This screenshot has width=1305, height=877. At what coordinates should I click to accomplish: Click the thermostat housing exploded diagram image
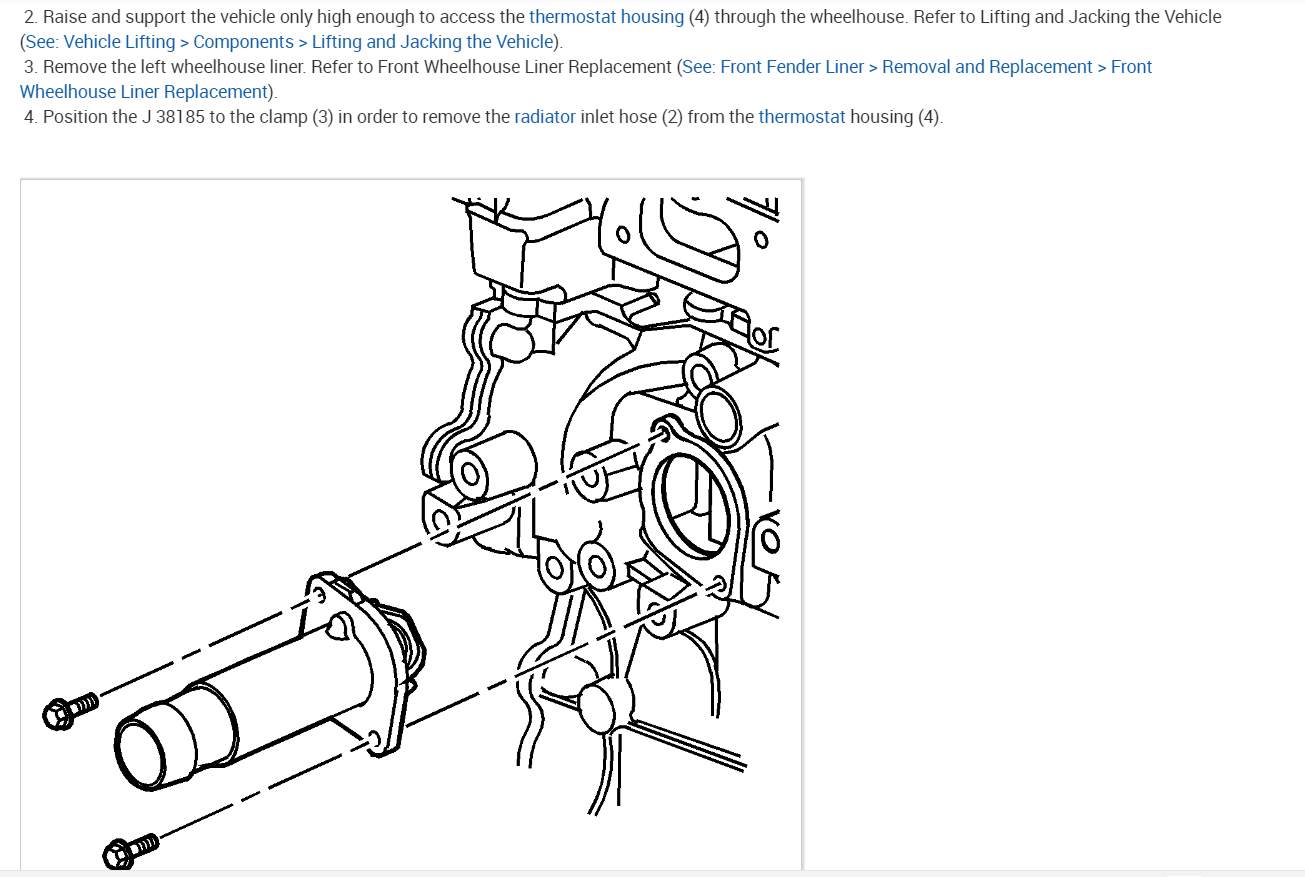(411, 525)
